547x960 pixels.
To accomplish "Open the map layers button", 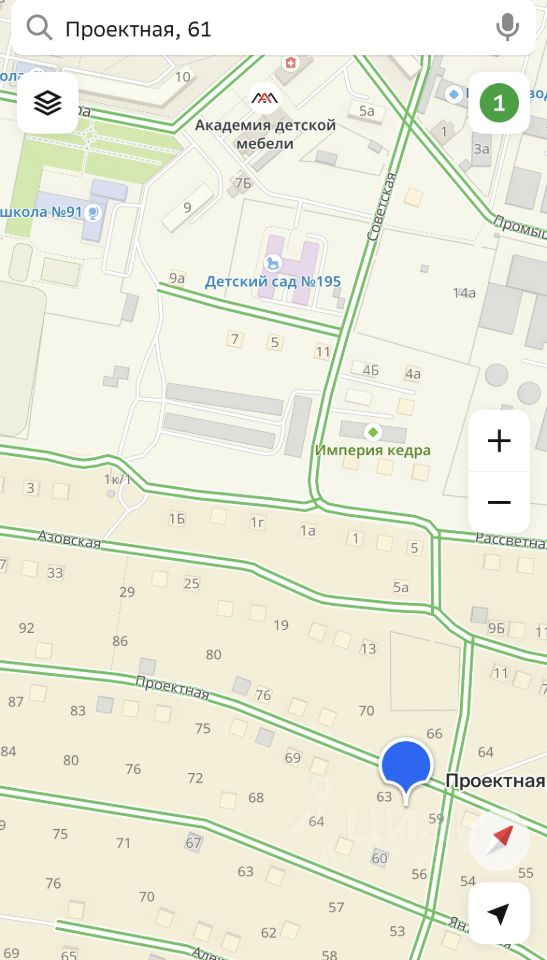I will click(x=48, y=103).
